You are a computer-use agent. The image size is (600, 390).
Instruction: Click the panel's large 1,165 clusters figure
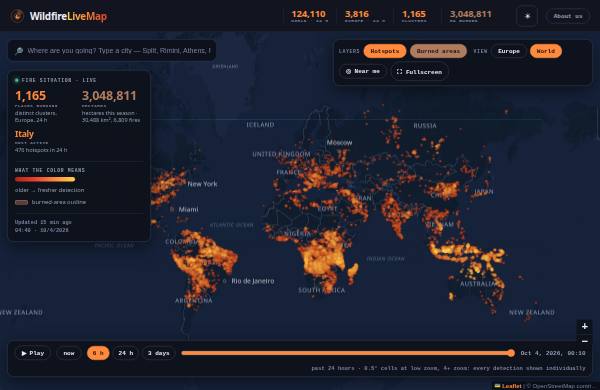[x=30, y=96]
